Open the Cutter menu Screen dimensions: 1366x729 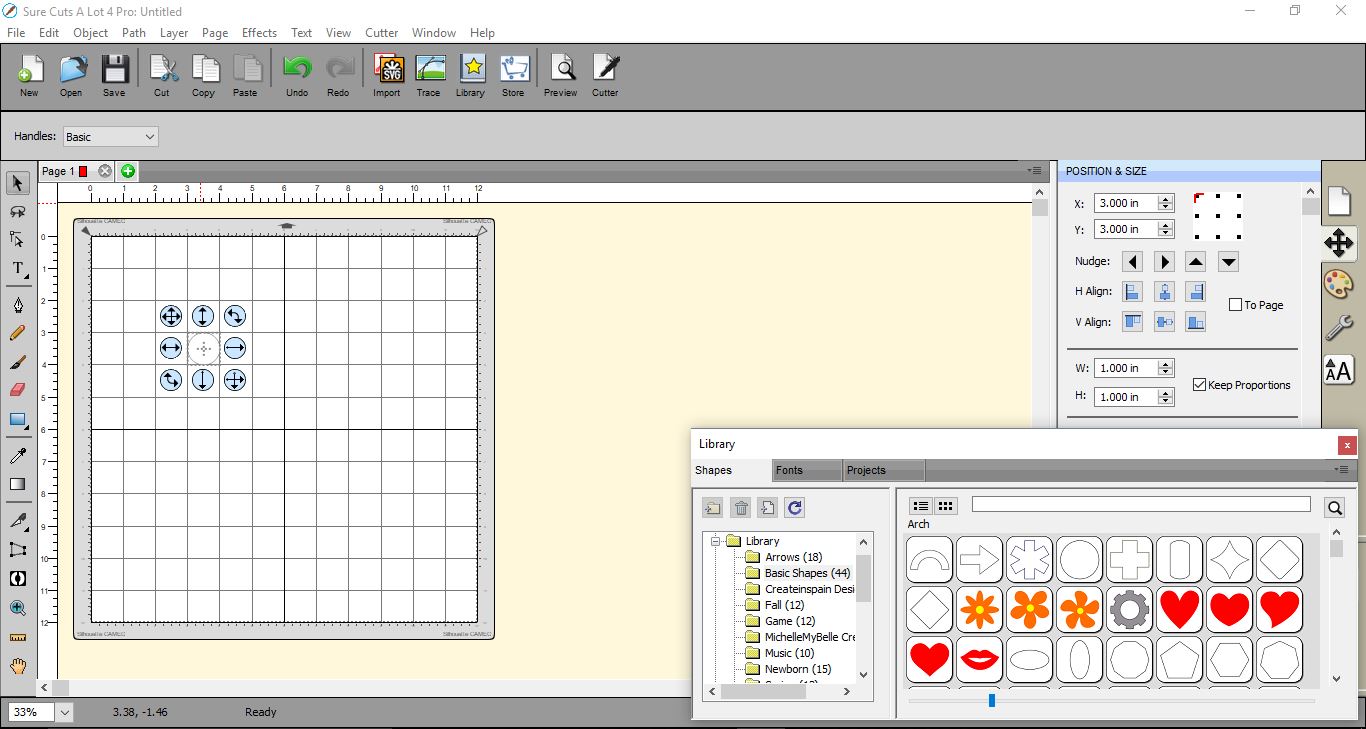tap(381, 33)
